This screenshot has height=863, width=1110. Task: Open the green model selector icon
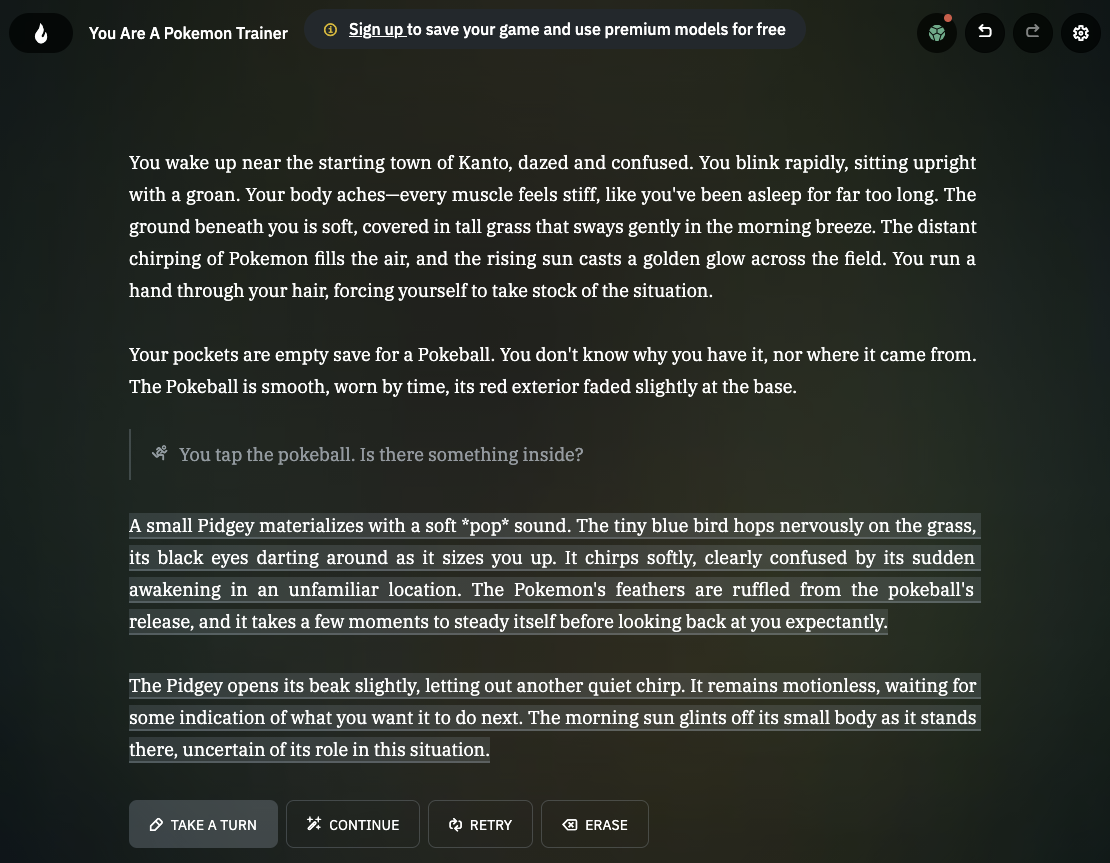pyautogui.click(x=937, y=33)
